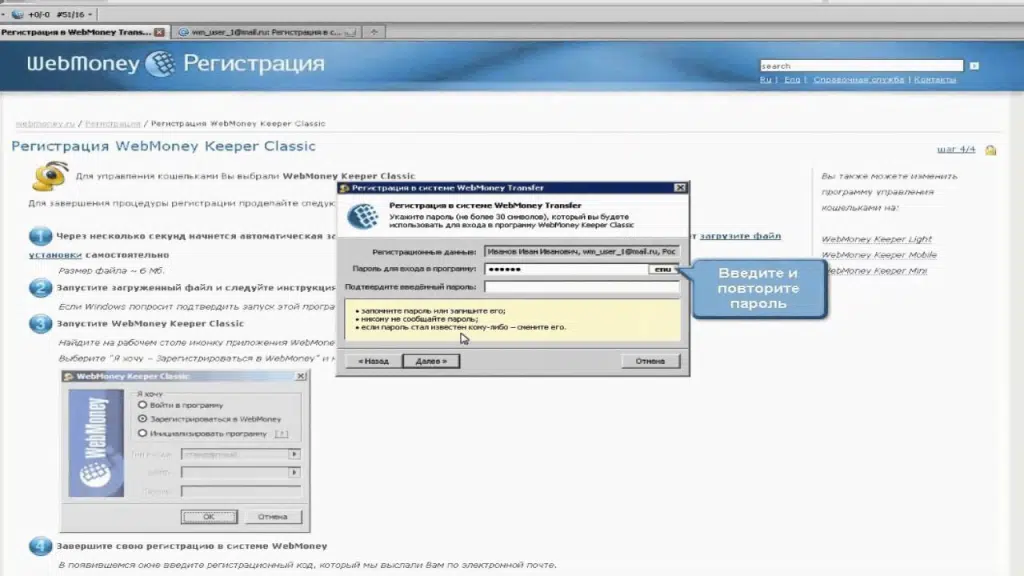Viewport: 1024px width, 576px height.
Task: Click the lock icon beside шаг 4/4
Action: (991, 150)
